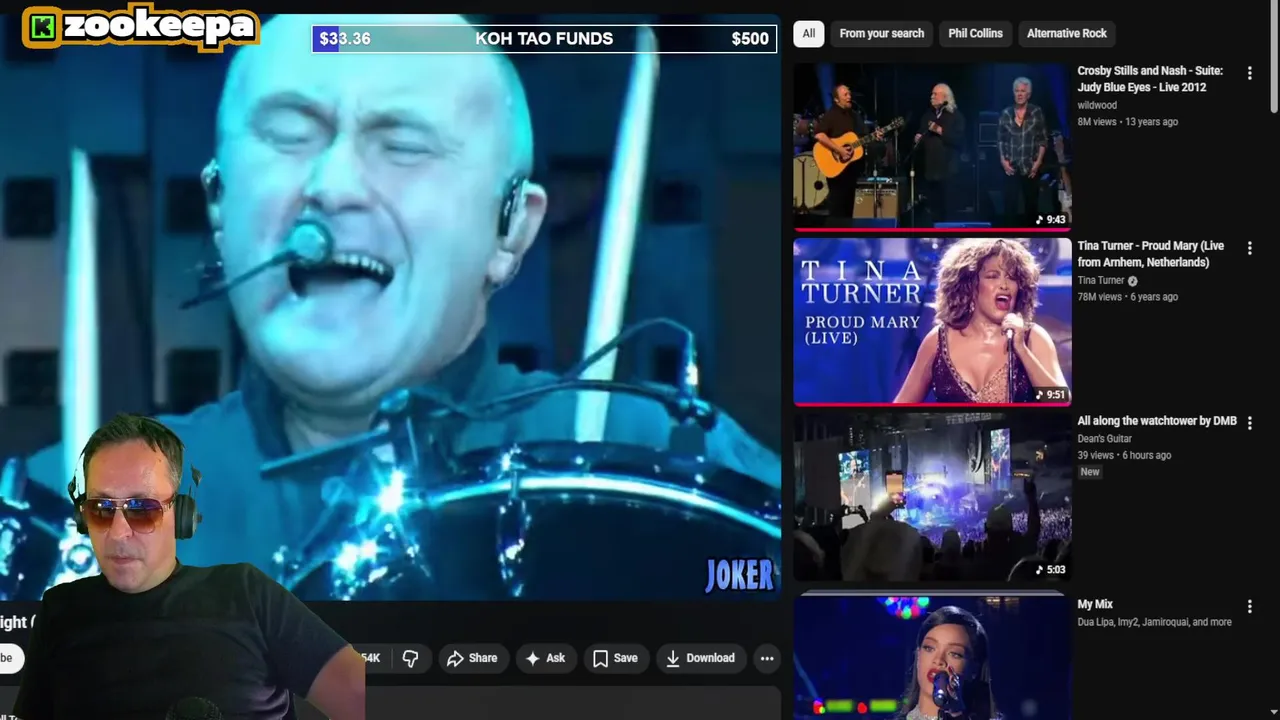Open Tina Turner Proud Mary thumbnail

tap(932, 321)
